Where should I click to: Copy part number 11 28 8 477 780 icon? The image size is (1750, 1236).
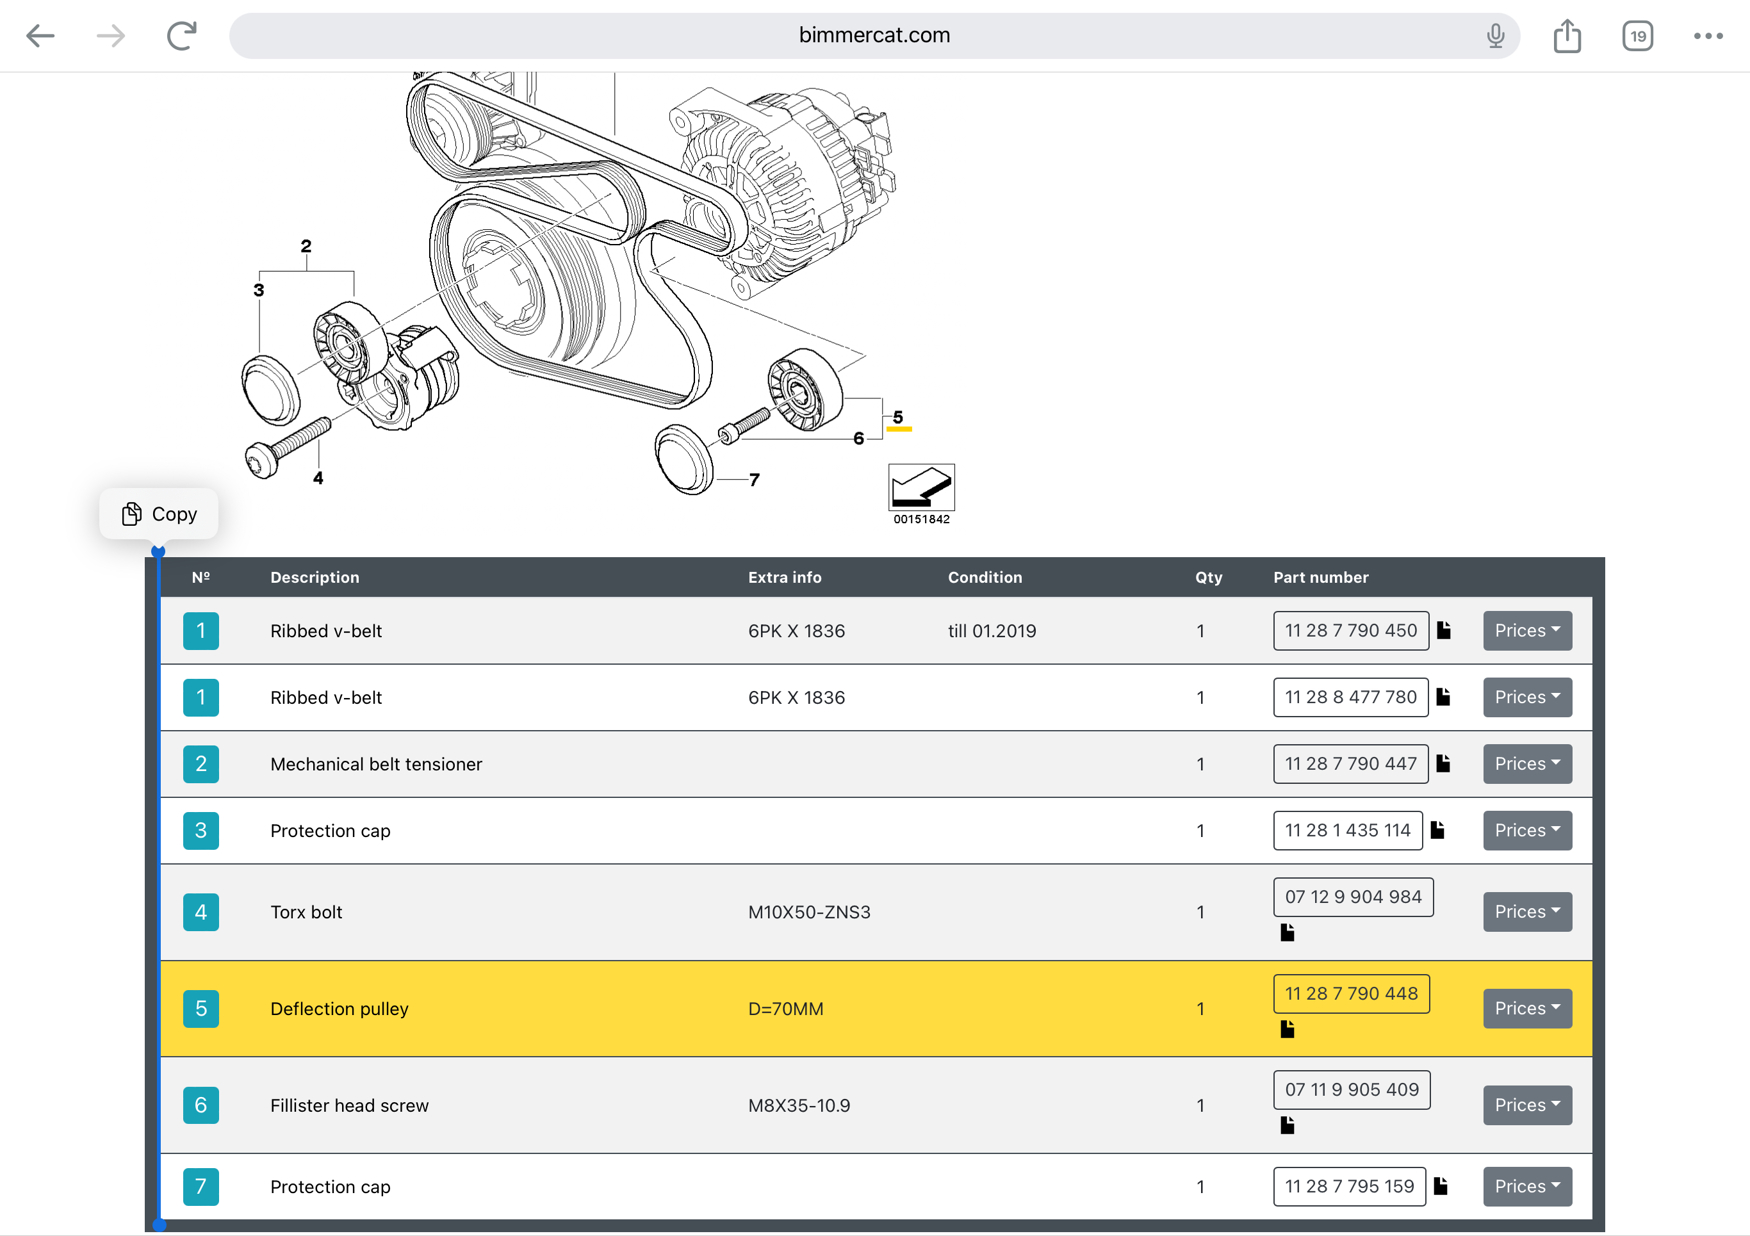point(1444,697)
